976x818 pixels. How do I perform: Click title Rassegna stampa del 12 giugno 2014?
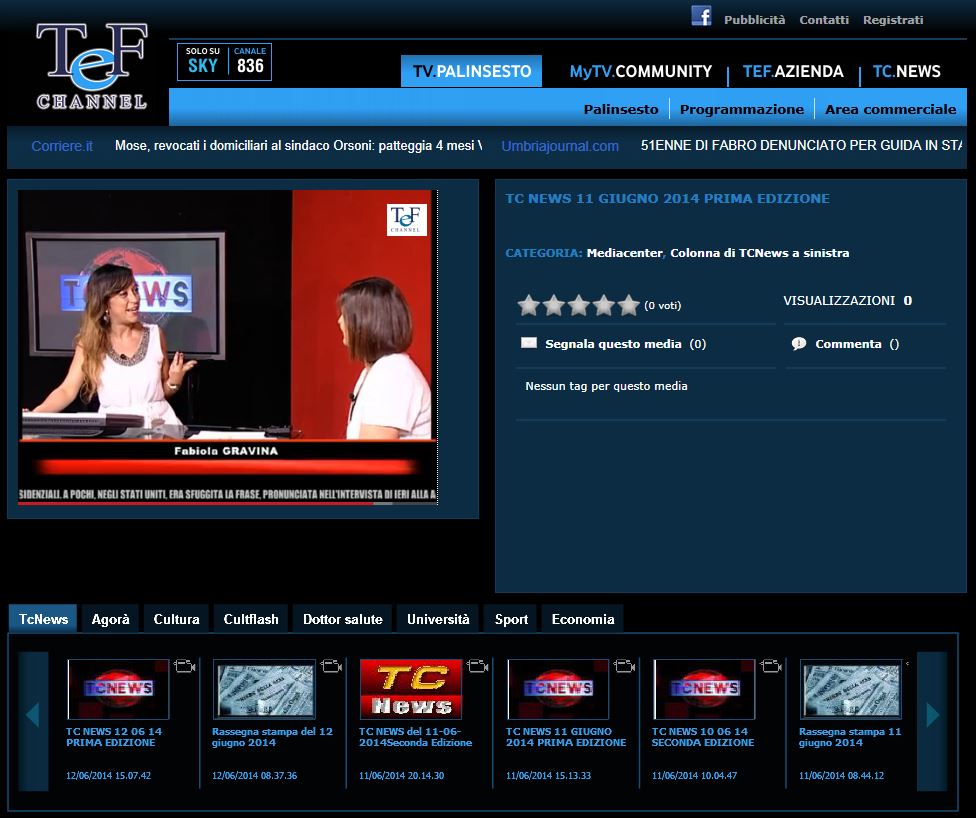point(272,737)
